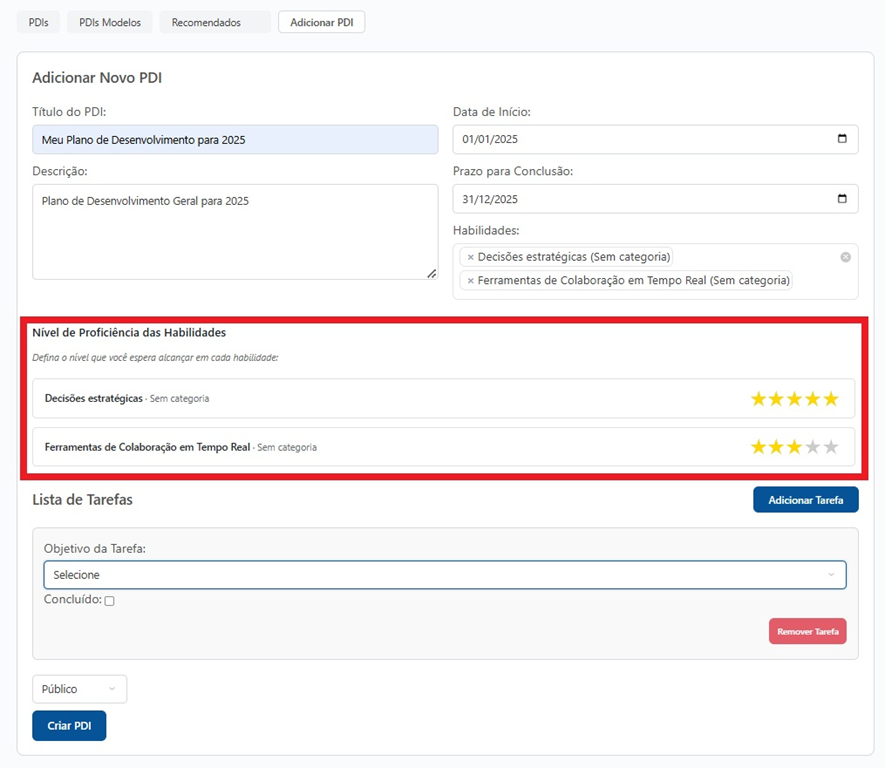Remove Decisões estratégicas skill tag

click(x=470, y=257)
